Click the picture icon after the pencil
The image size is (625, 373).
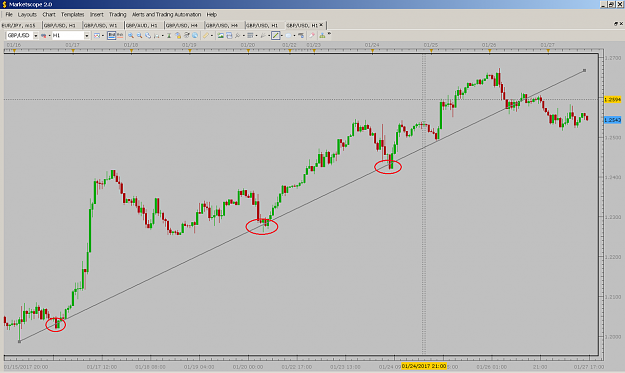click(220, 35)
